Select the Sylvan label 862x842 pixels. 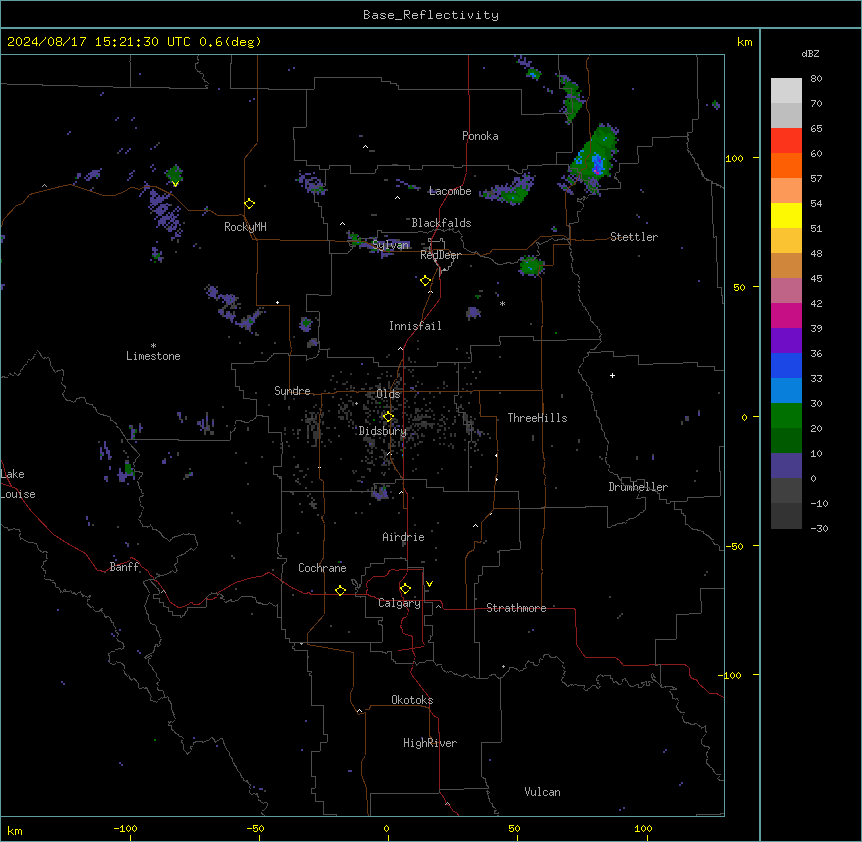pos(391,245)
